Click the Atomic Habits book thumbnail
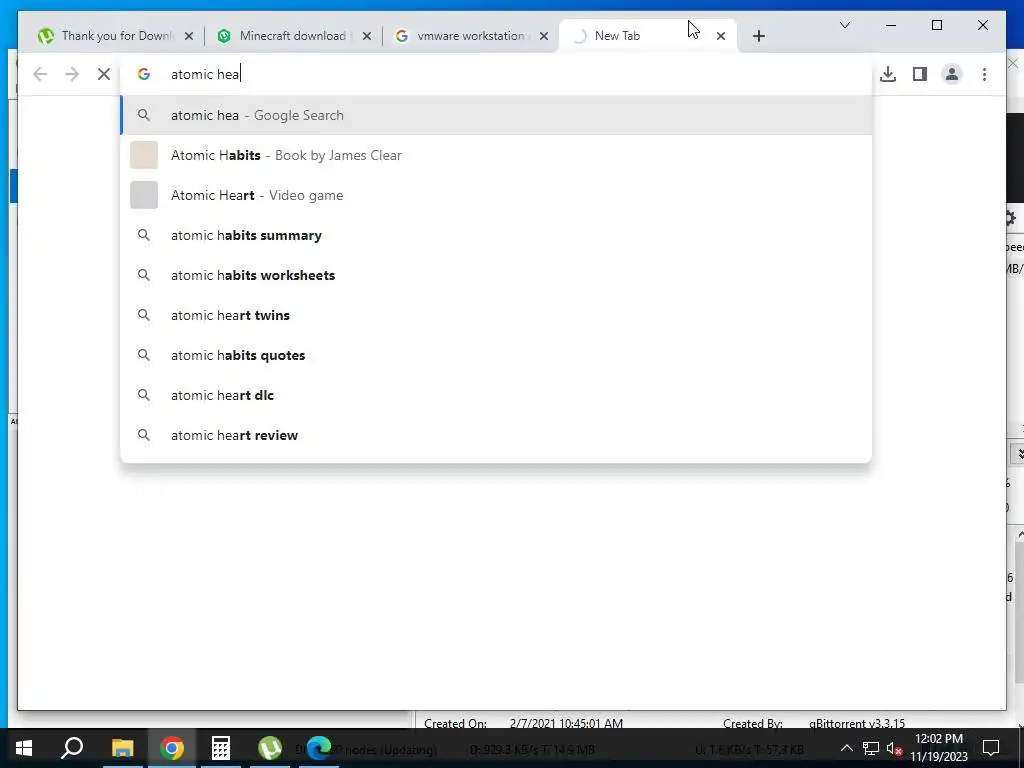The image size is (1024, 768). [x=144, y=155]
